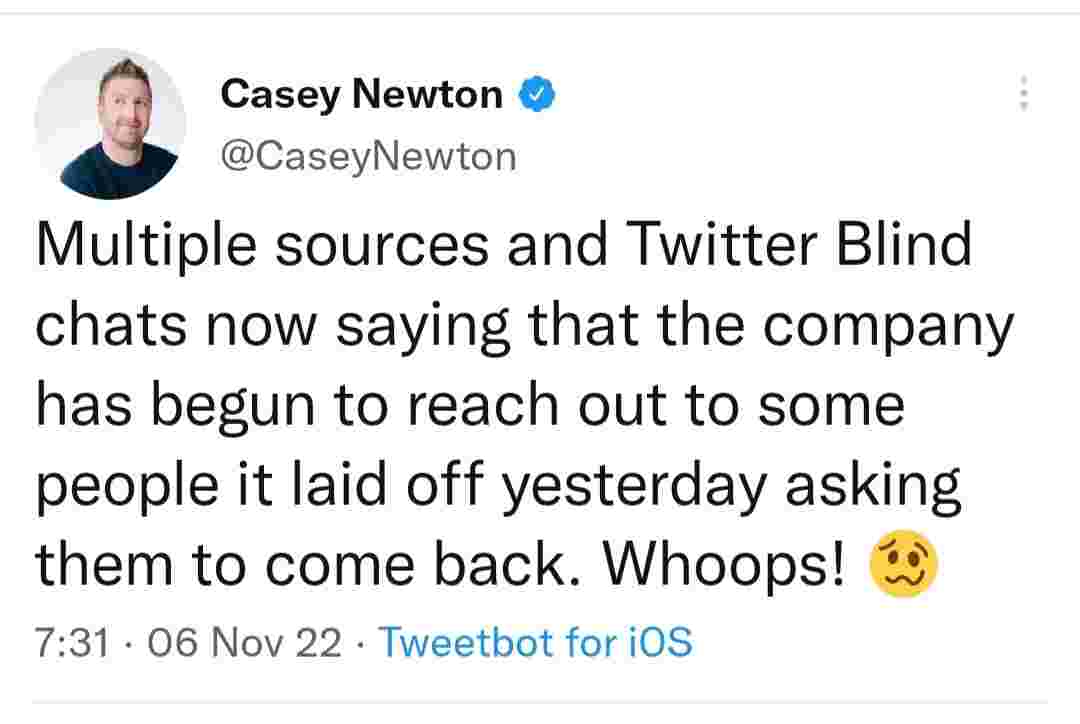Click the 7:31 tweet timestamp
This screenshot has height=724, width=1080.
70,641
